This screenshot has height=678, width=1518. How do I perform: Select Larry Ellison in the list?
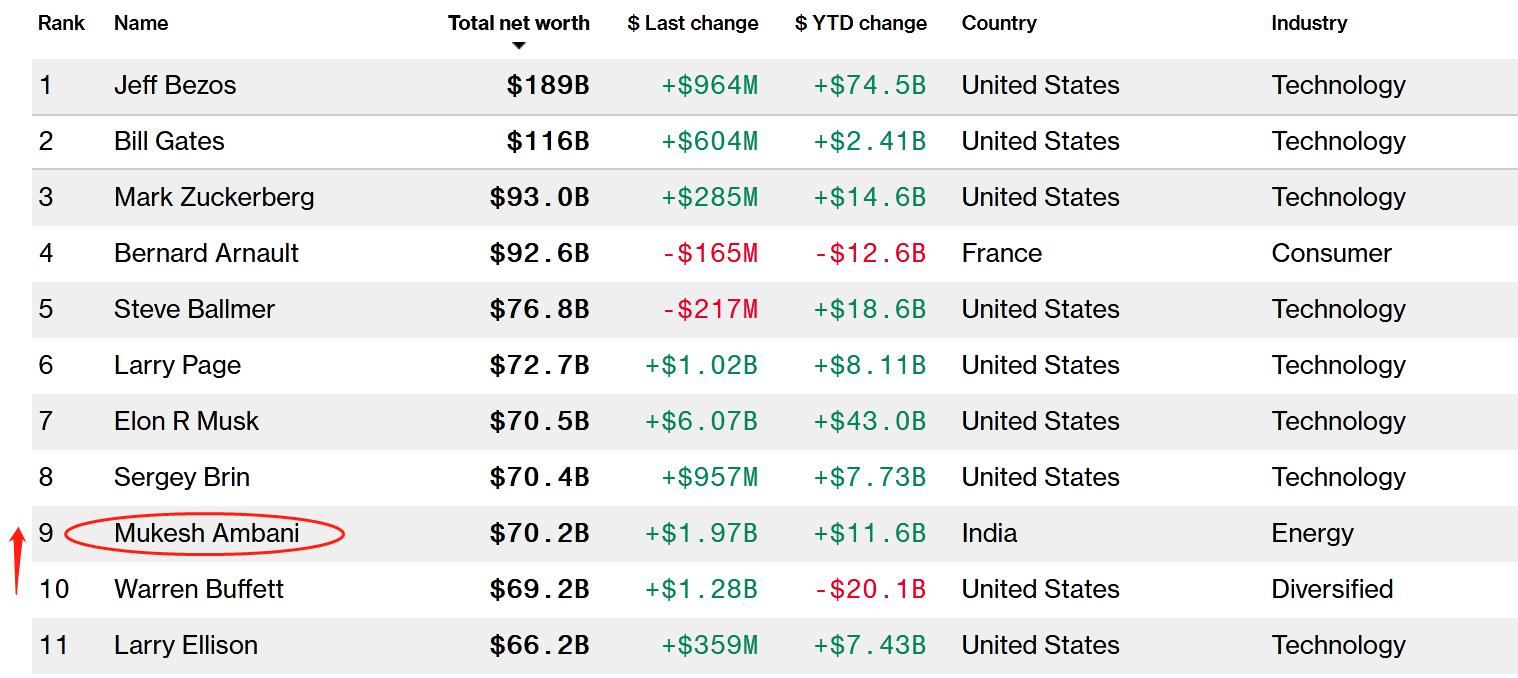tap(186, 645)
